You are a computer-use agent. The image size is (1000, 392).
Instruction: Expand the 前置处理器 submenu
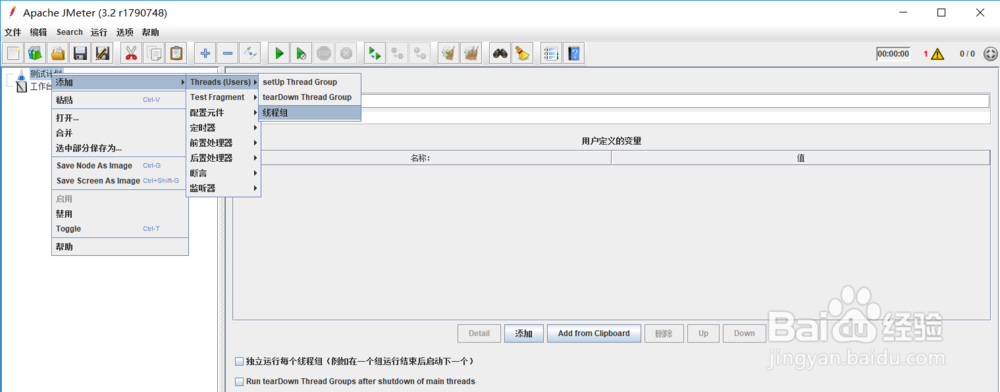coord(222,143)
